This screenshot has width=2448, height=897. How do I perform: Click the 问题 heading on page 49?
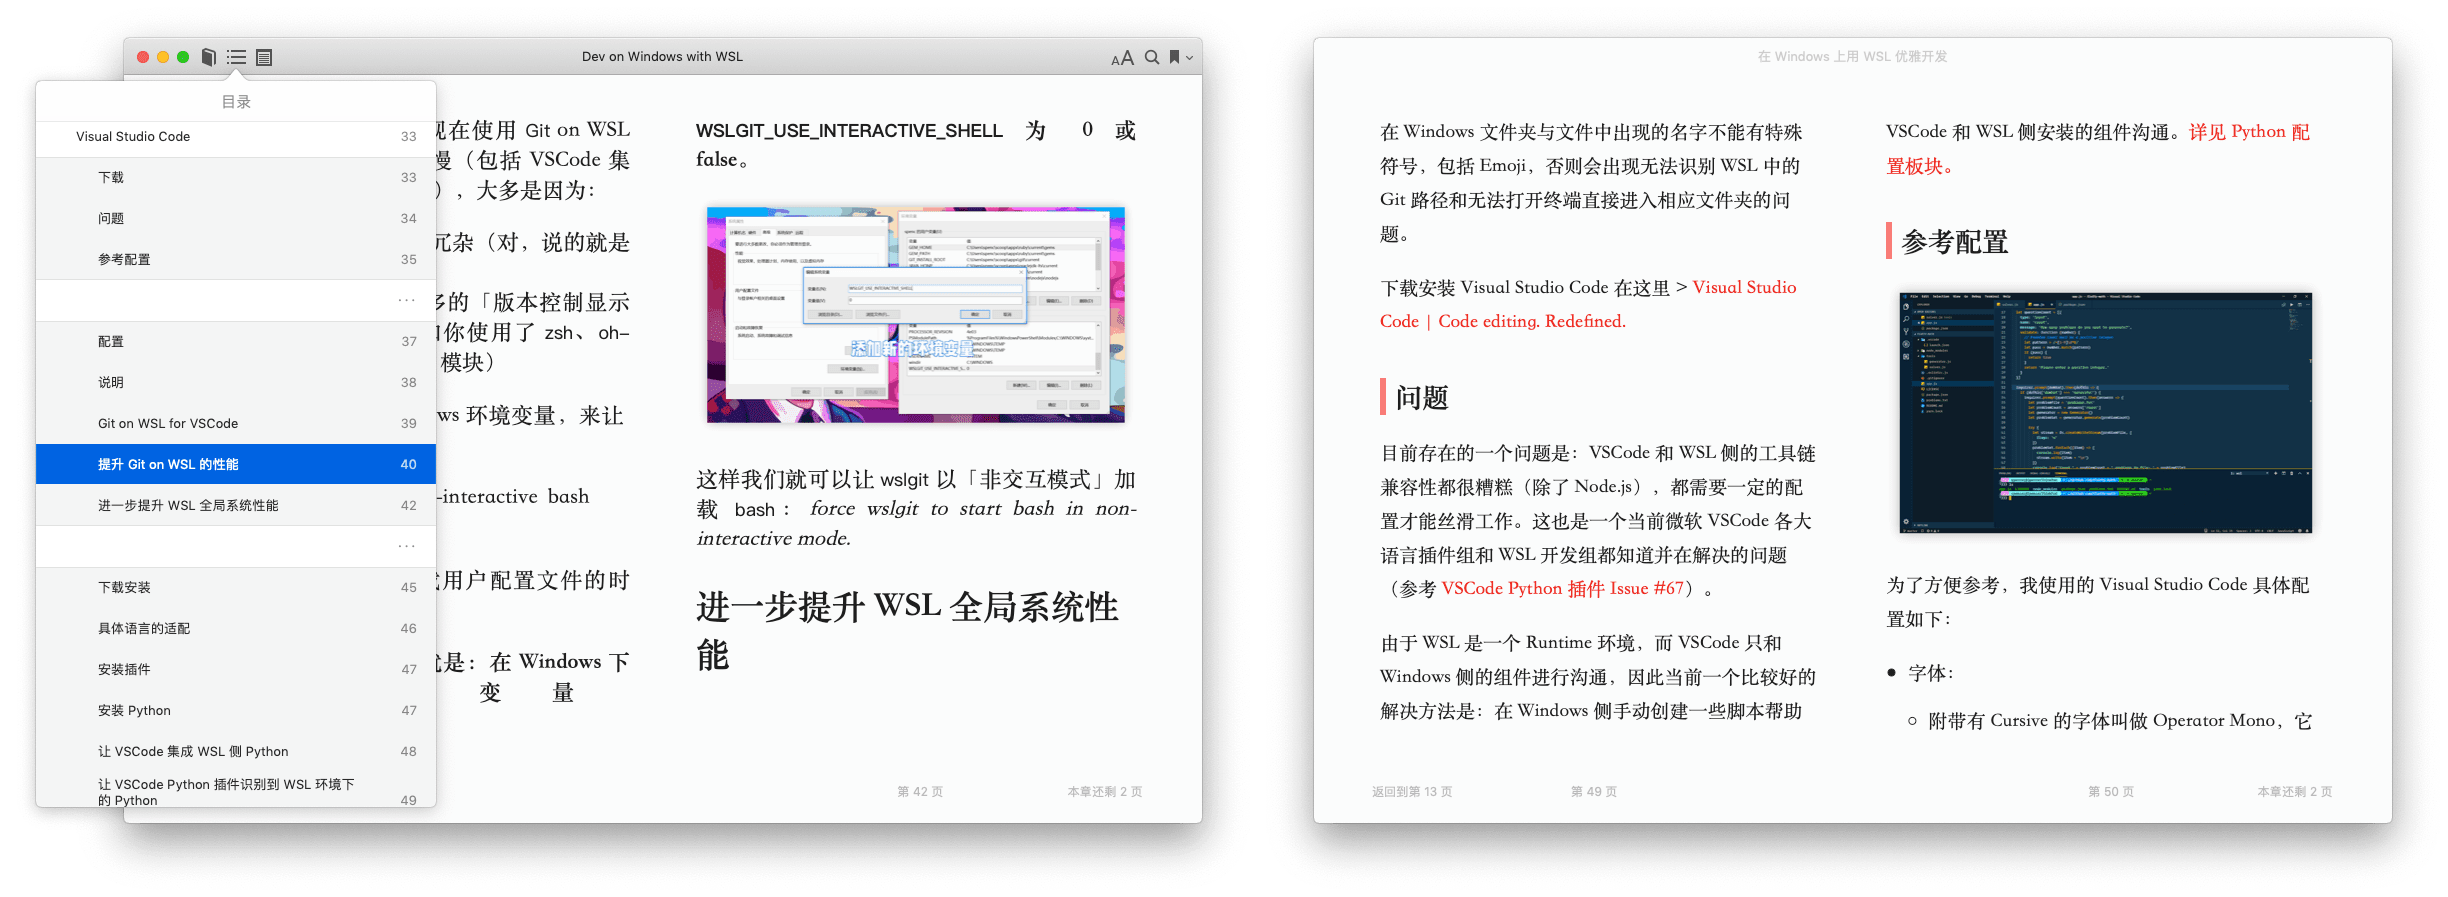(x=1422, y=398)
